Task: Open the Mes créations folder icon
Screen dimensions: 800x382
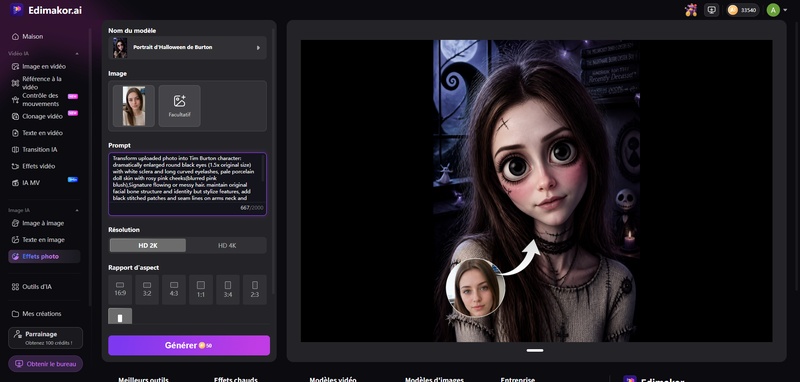Action: 15,314
